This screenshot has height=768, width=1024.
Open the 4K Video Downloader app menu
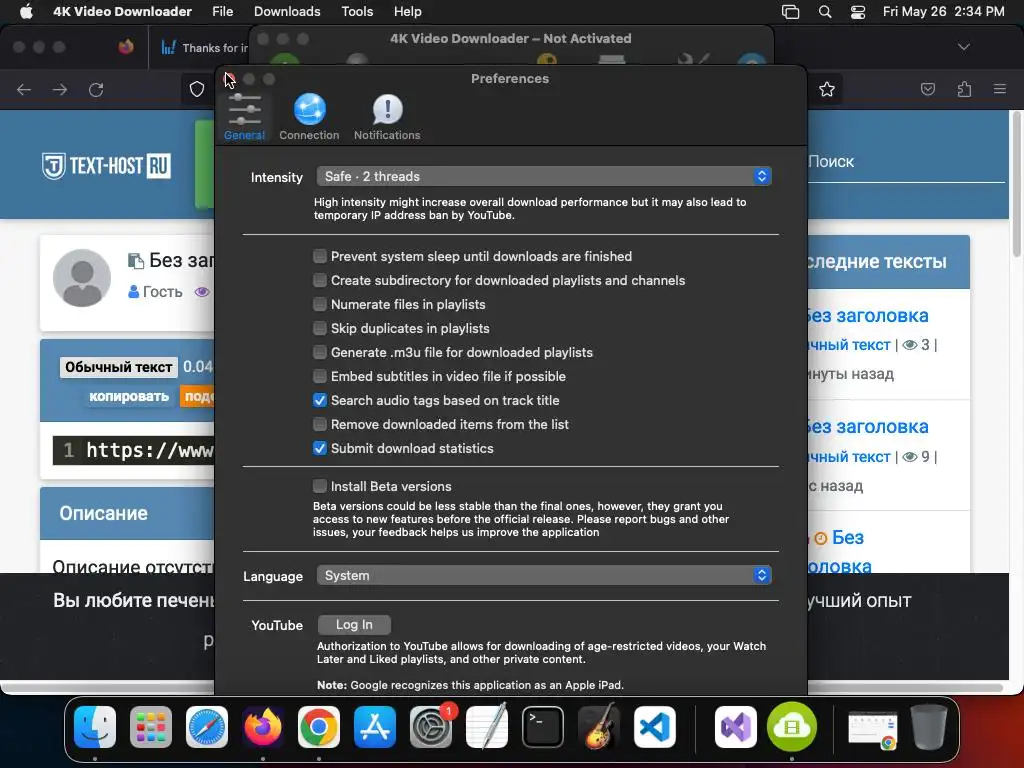(x=122, y=11)
